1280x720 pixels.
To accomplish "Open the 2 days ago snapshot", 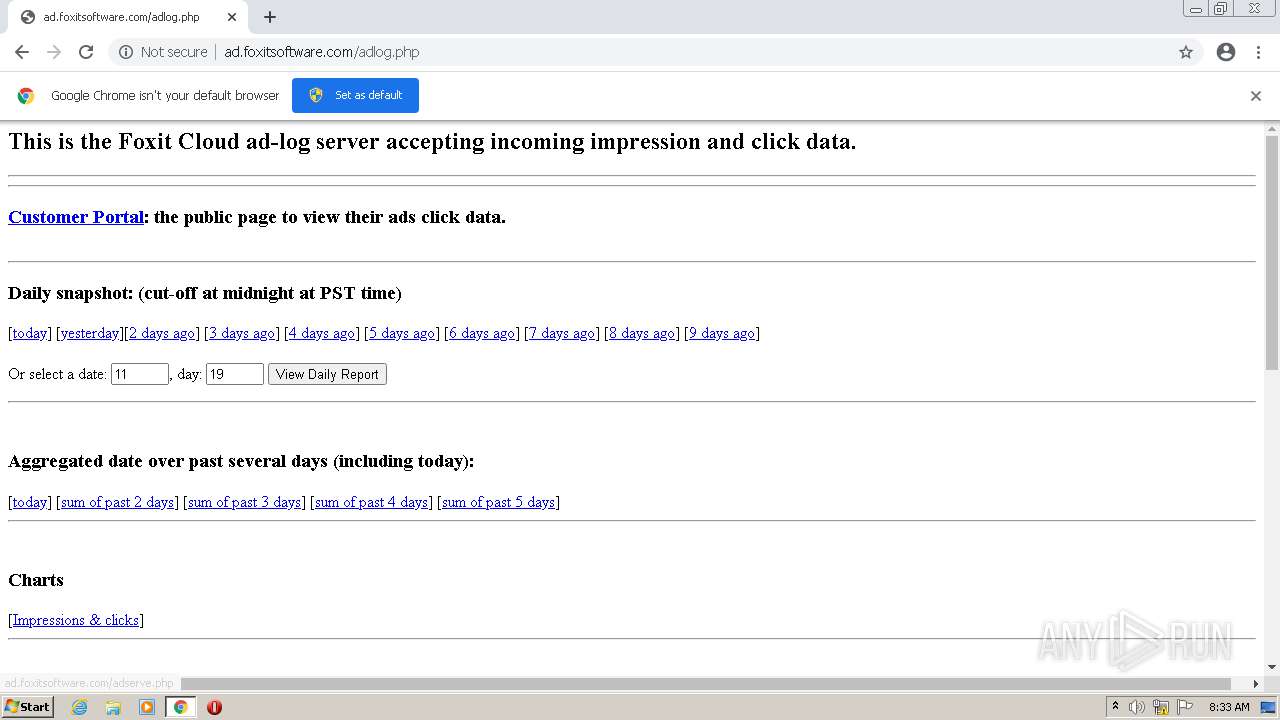I will pyautogui.click(x=162, y=333).
